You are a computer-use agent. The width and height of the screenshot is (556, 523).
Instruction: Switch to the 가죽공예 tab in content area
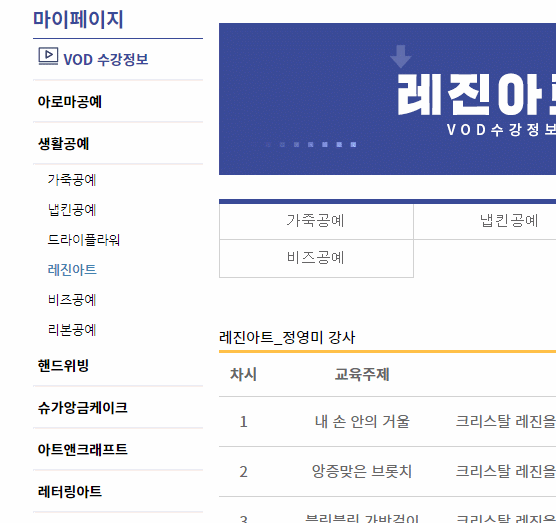(x=316, y=221)
